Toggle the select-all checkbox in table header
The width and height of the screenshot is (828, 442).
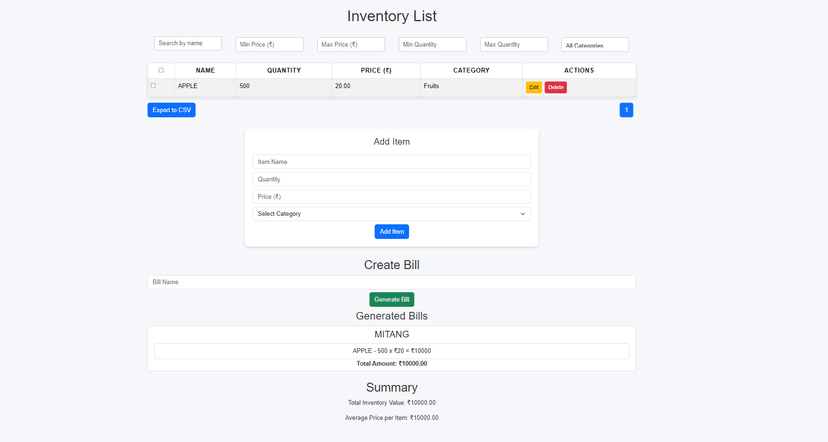(161, 70)
